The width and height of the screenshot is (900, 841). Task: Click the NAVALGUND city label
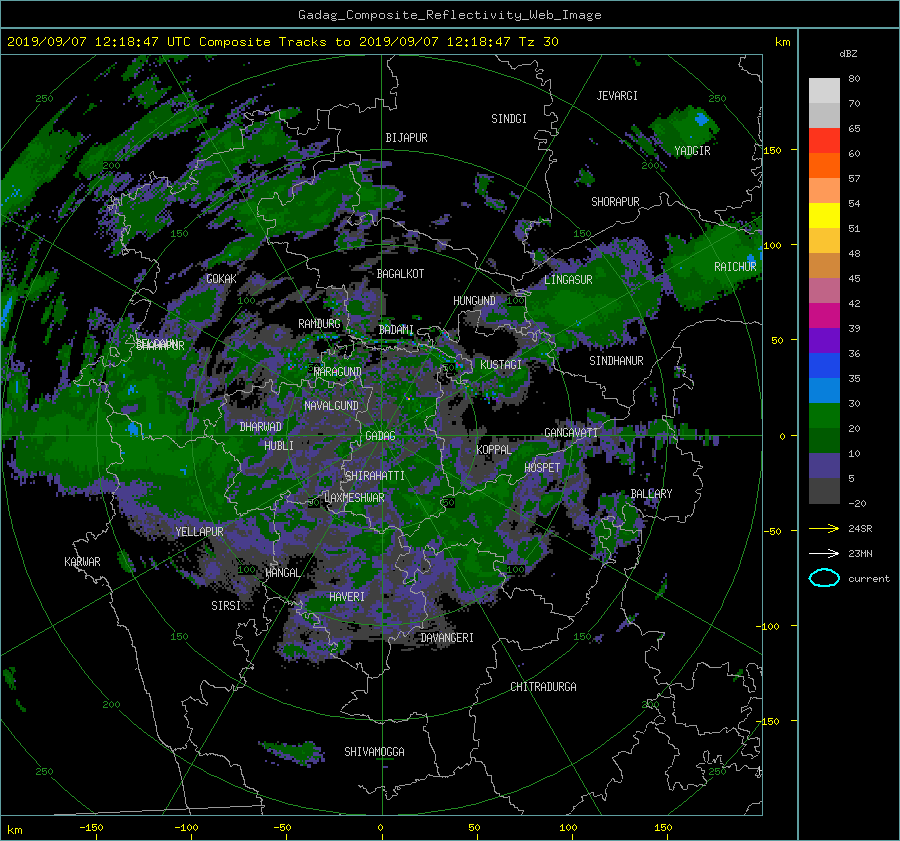coord(331,406)
